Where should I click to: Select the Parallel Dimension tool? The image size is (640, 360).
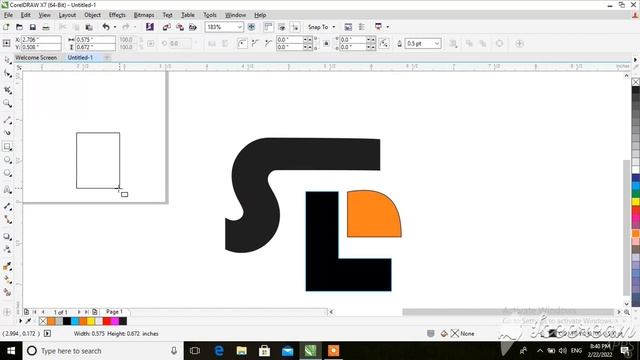[7, 206]
